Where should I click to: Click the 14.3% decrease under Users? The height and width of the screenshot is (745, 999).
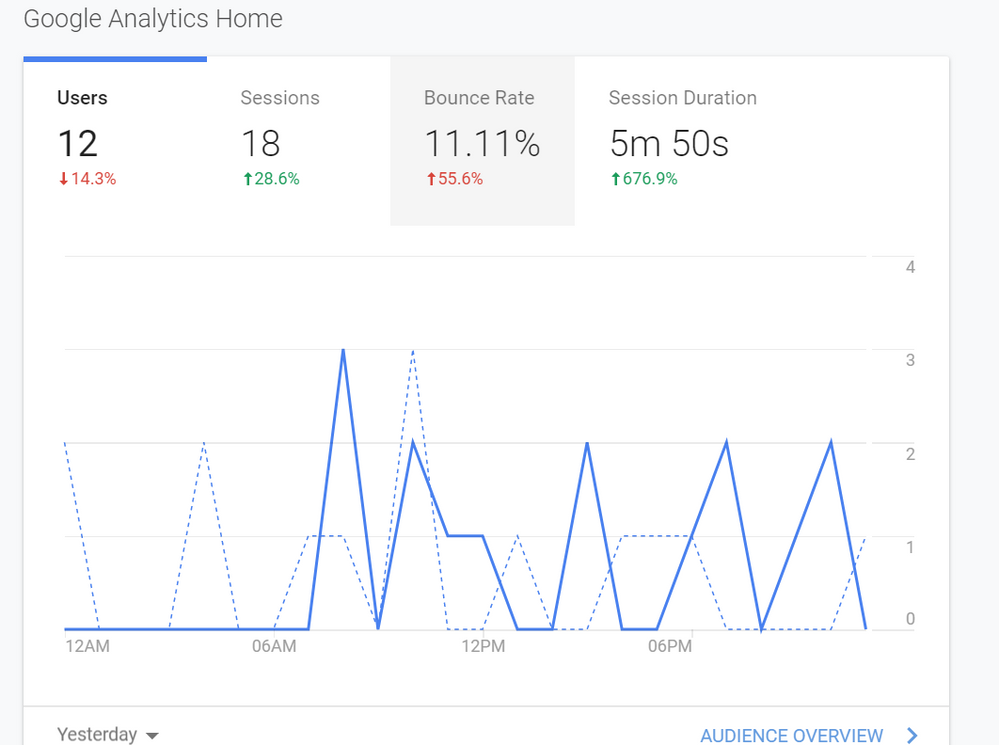point(87,178)
